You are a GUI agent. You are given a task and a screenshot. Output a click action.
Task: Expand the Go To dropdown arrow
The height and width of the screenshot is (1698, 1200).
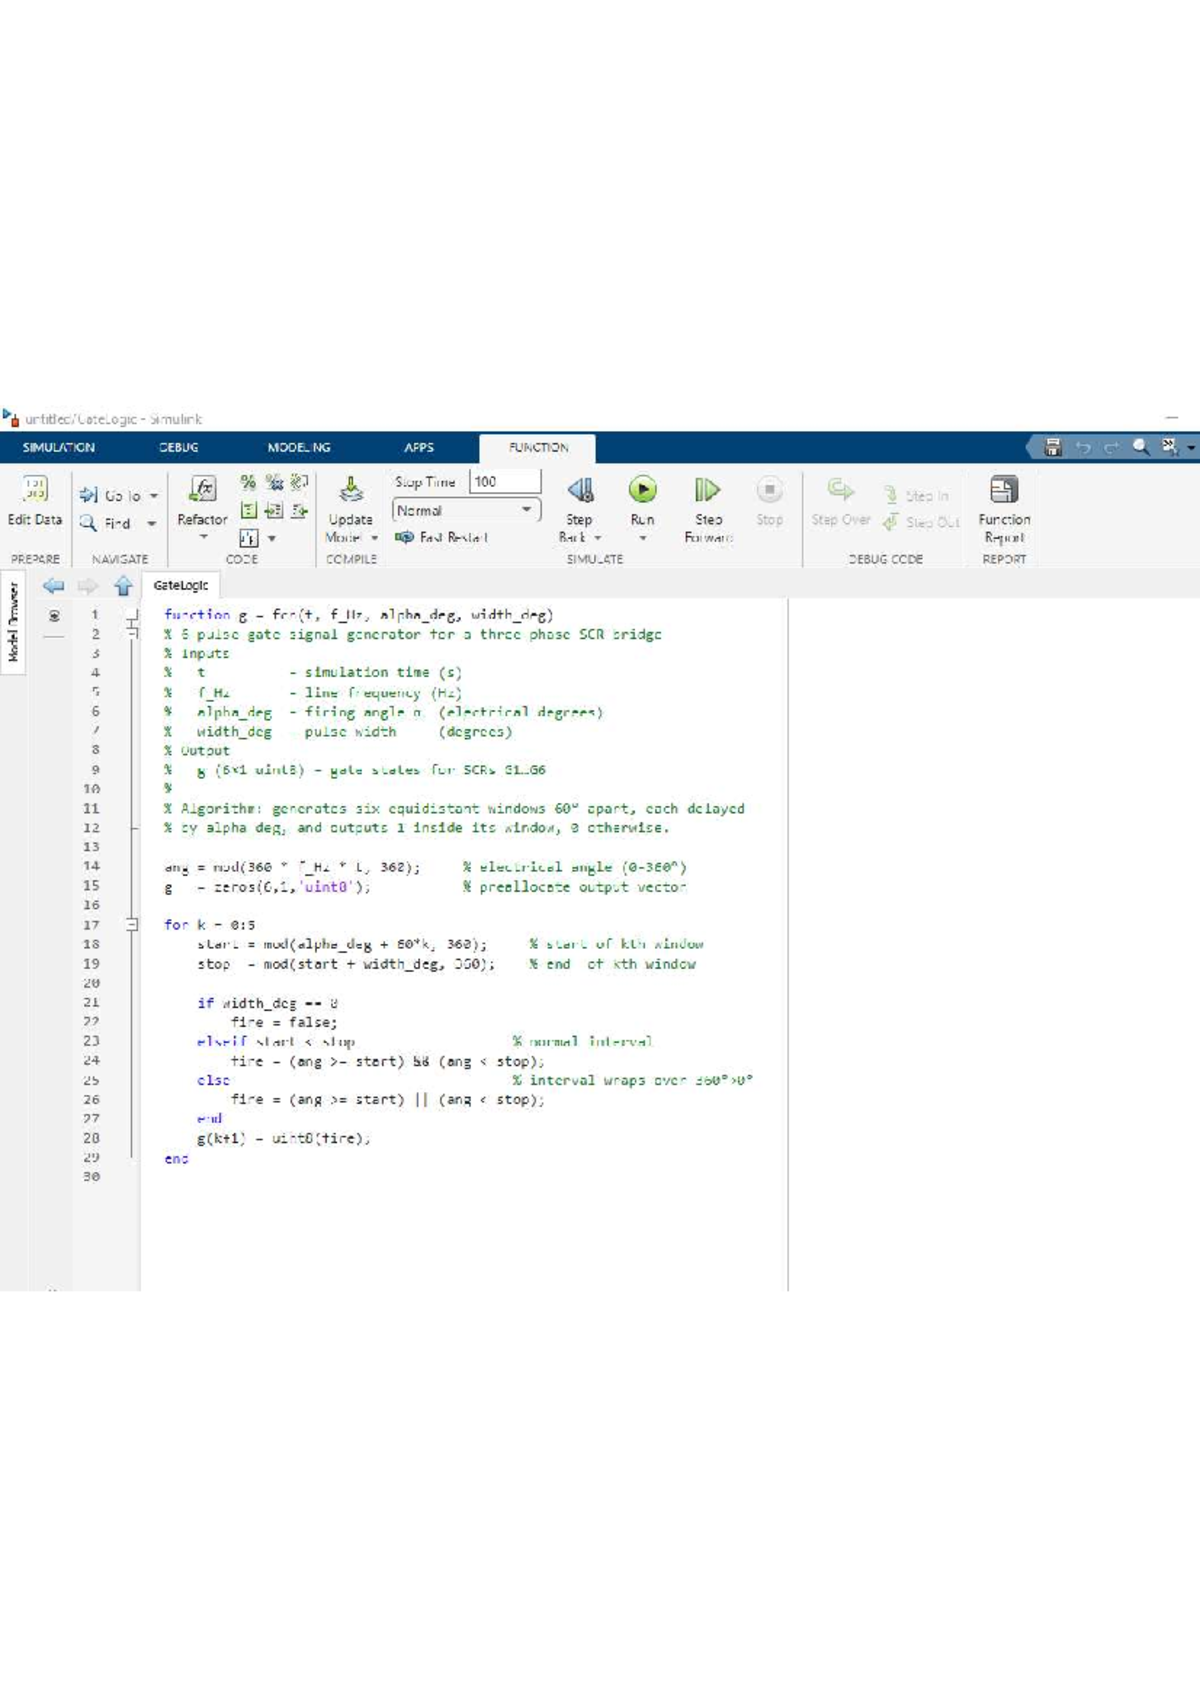(154, 496)
